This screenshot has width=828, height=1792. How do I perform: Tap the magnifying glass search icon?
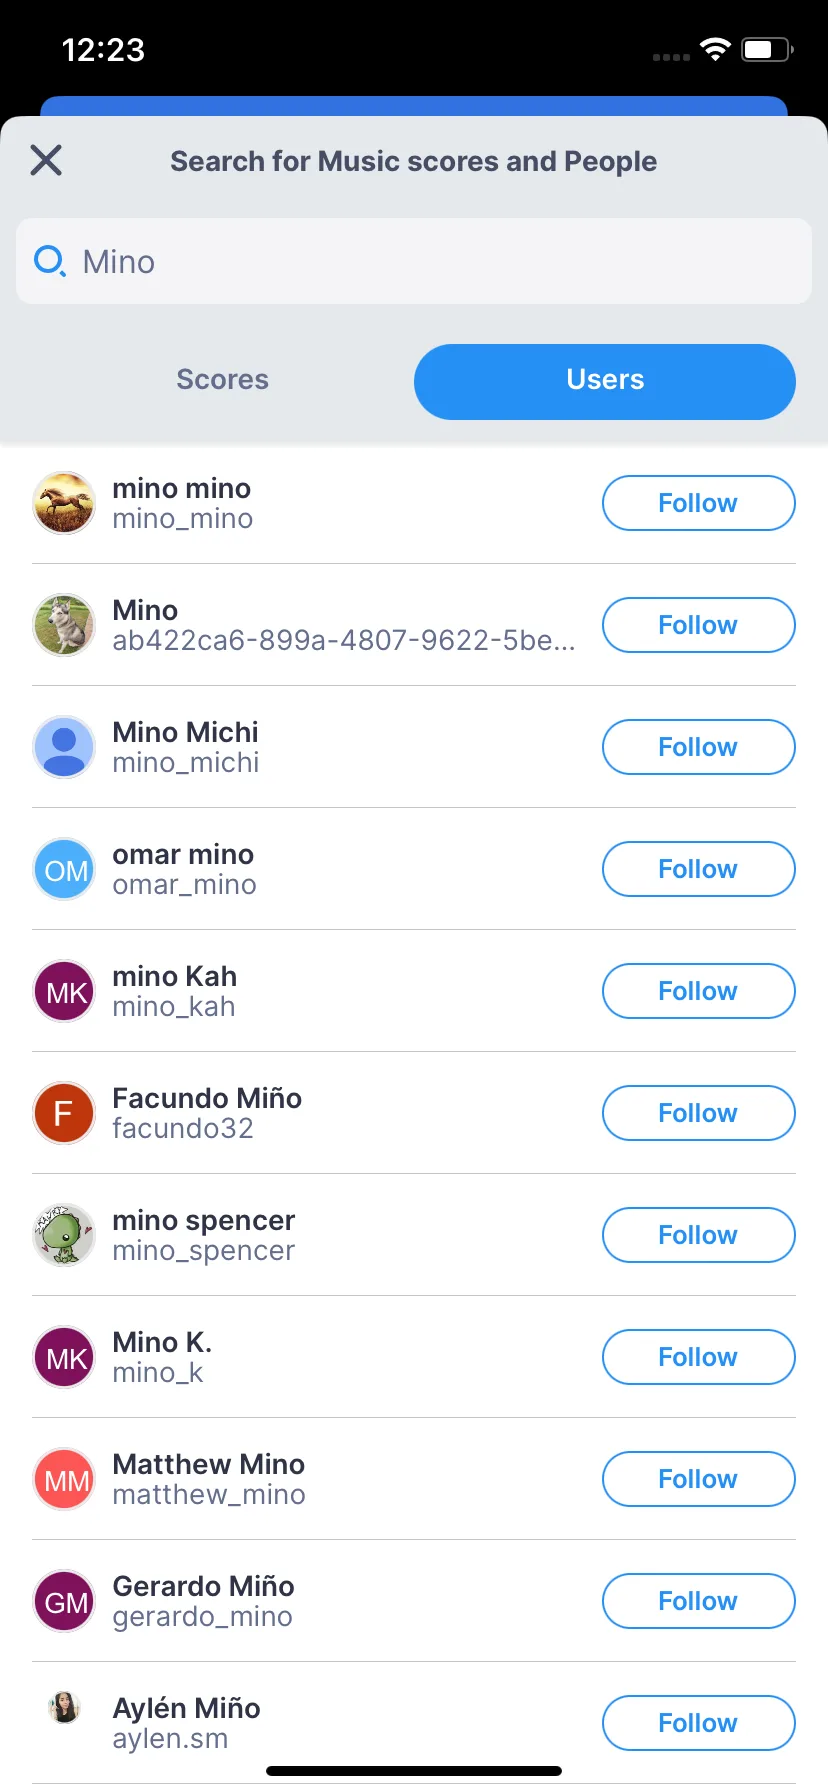[49, 262]
